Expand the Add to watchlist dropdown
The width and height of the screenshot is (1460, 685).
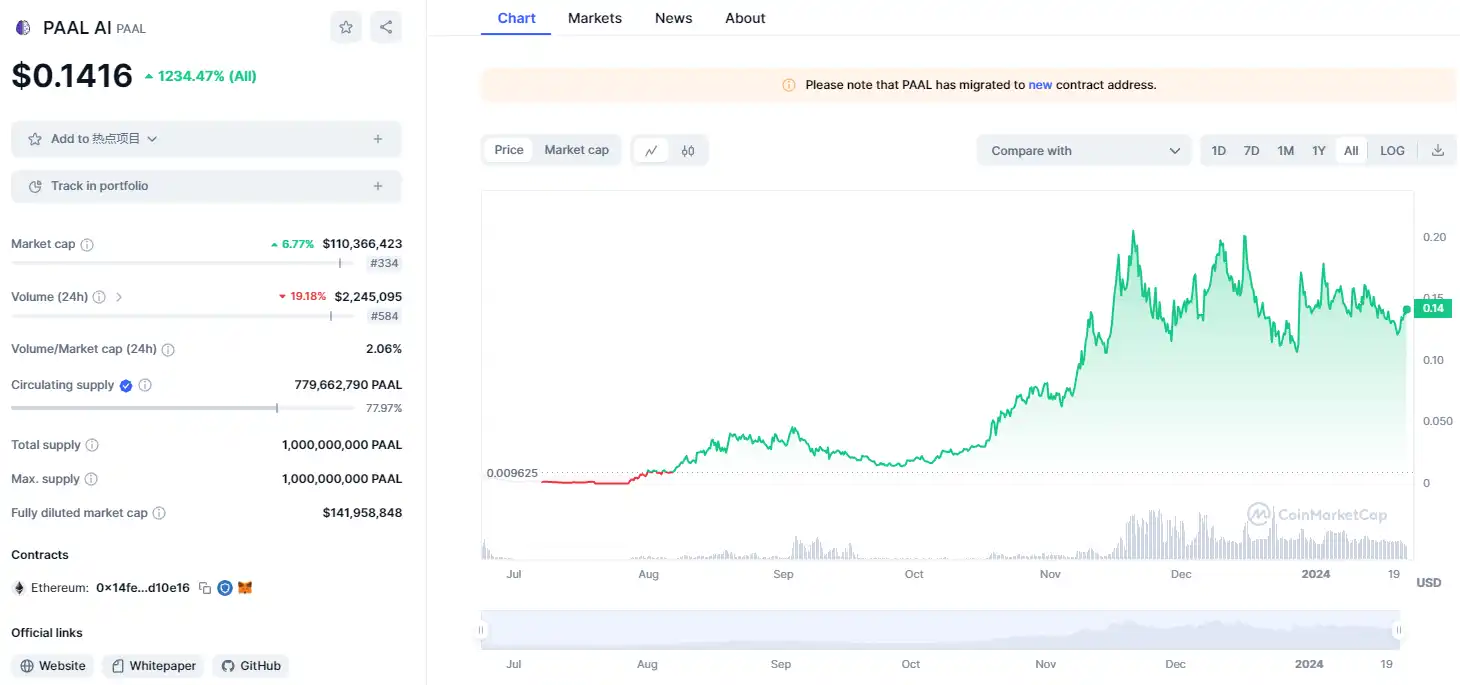(152, 139)
